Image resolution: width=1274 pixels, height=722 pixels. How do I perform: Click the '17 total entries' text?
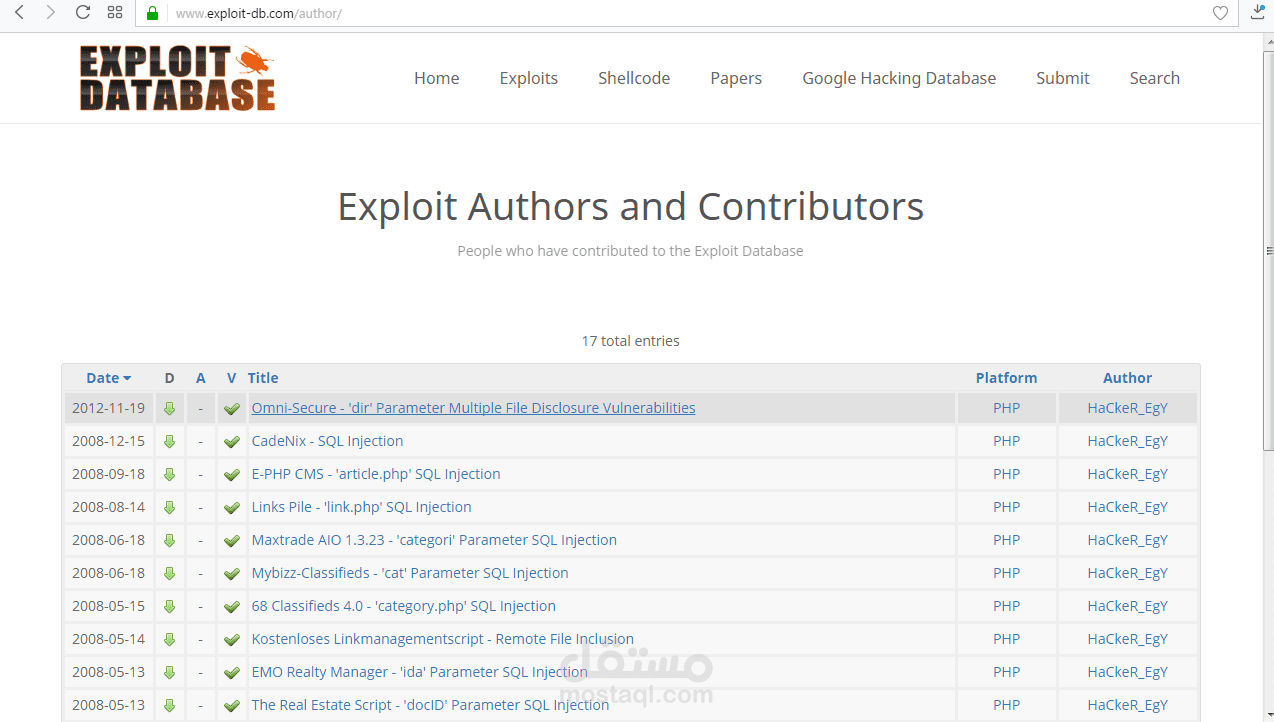coord(630,341)
